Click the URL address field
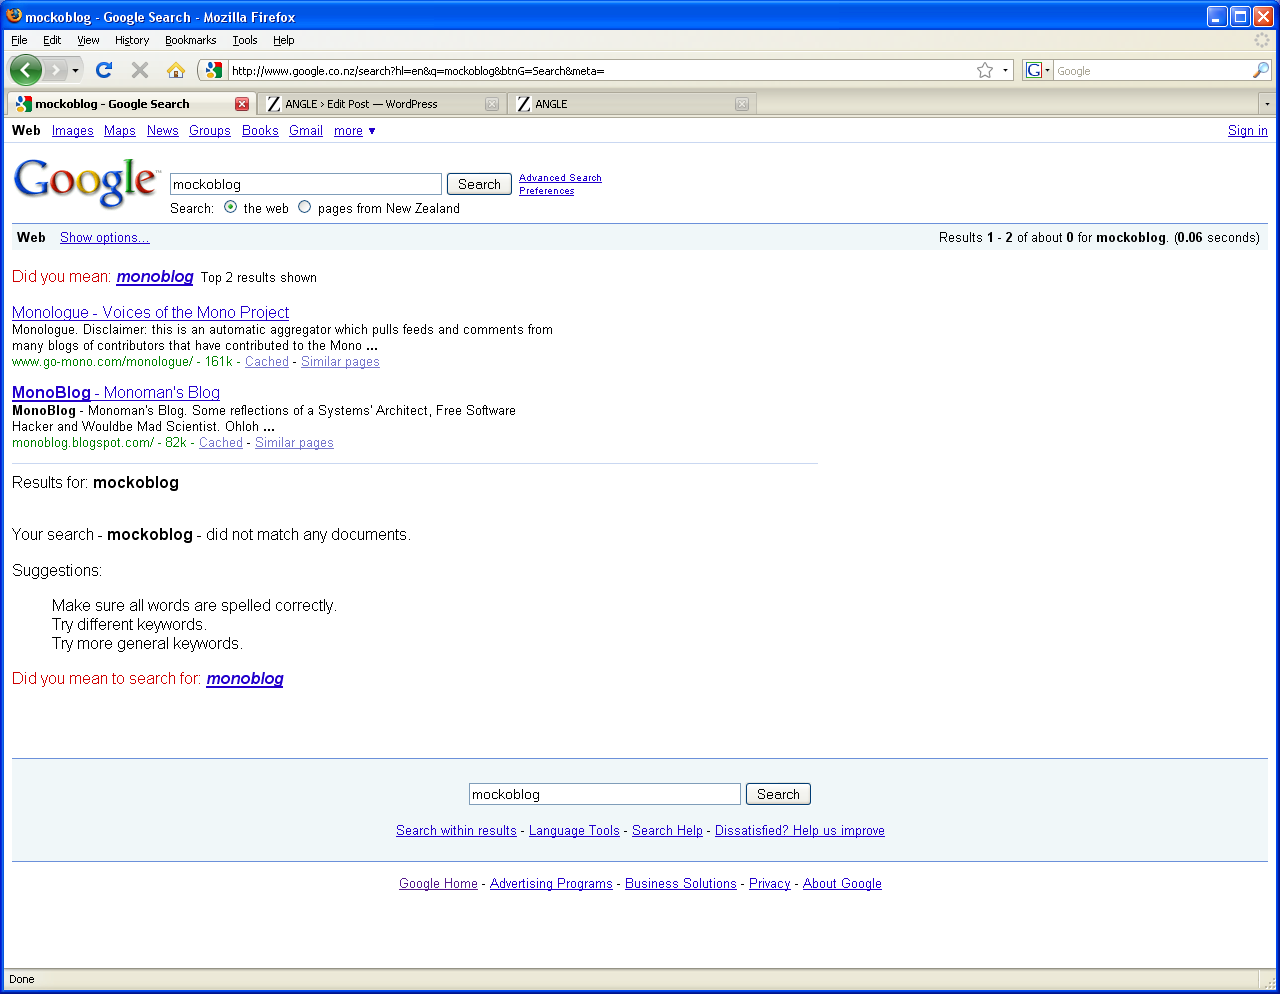 coord(600,71)
